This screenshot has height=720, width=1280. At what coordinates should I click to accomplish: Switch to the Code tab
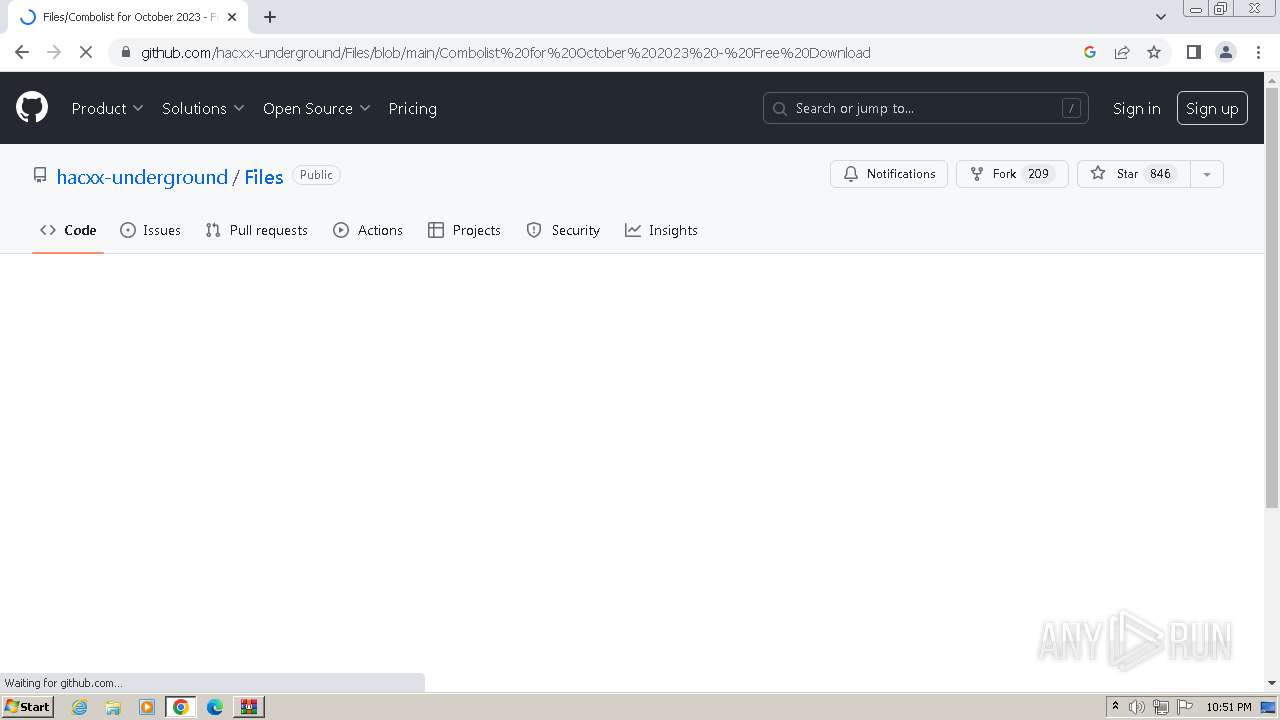click(68, 230)
